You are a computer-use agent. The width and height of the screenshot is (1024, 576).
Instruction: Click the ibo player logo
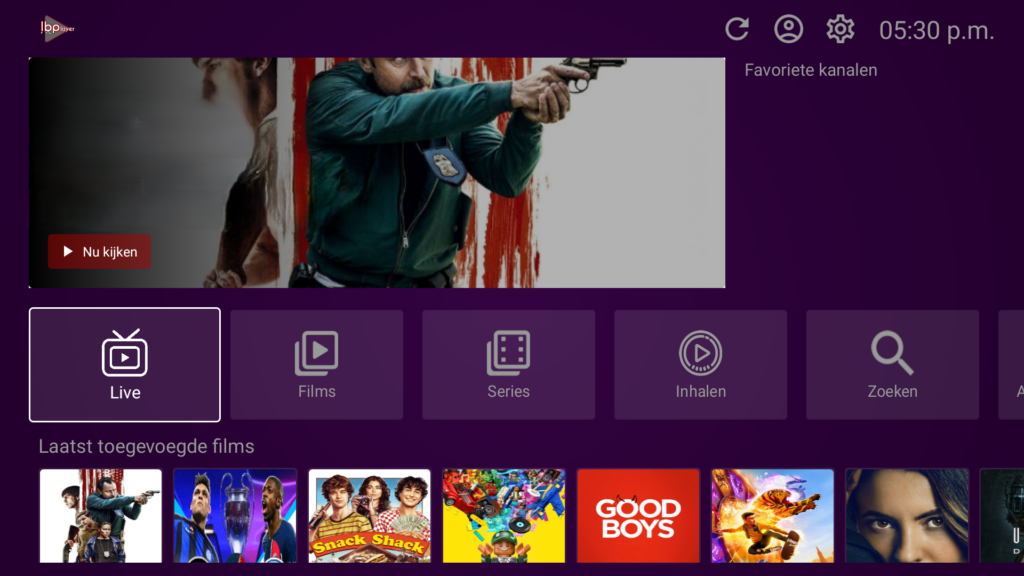57,28
